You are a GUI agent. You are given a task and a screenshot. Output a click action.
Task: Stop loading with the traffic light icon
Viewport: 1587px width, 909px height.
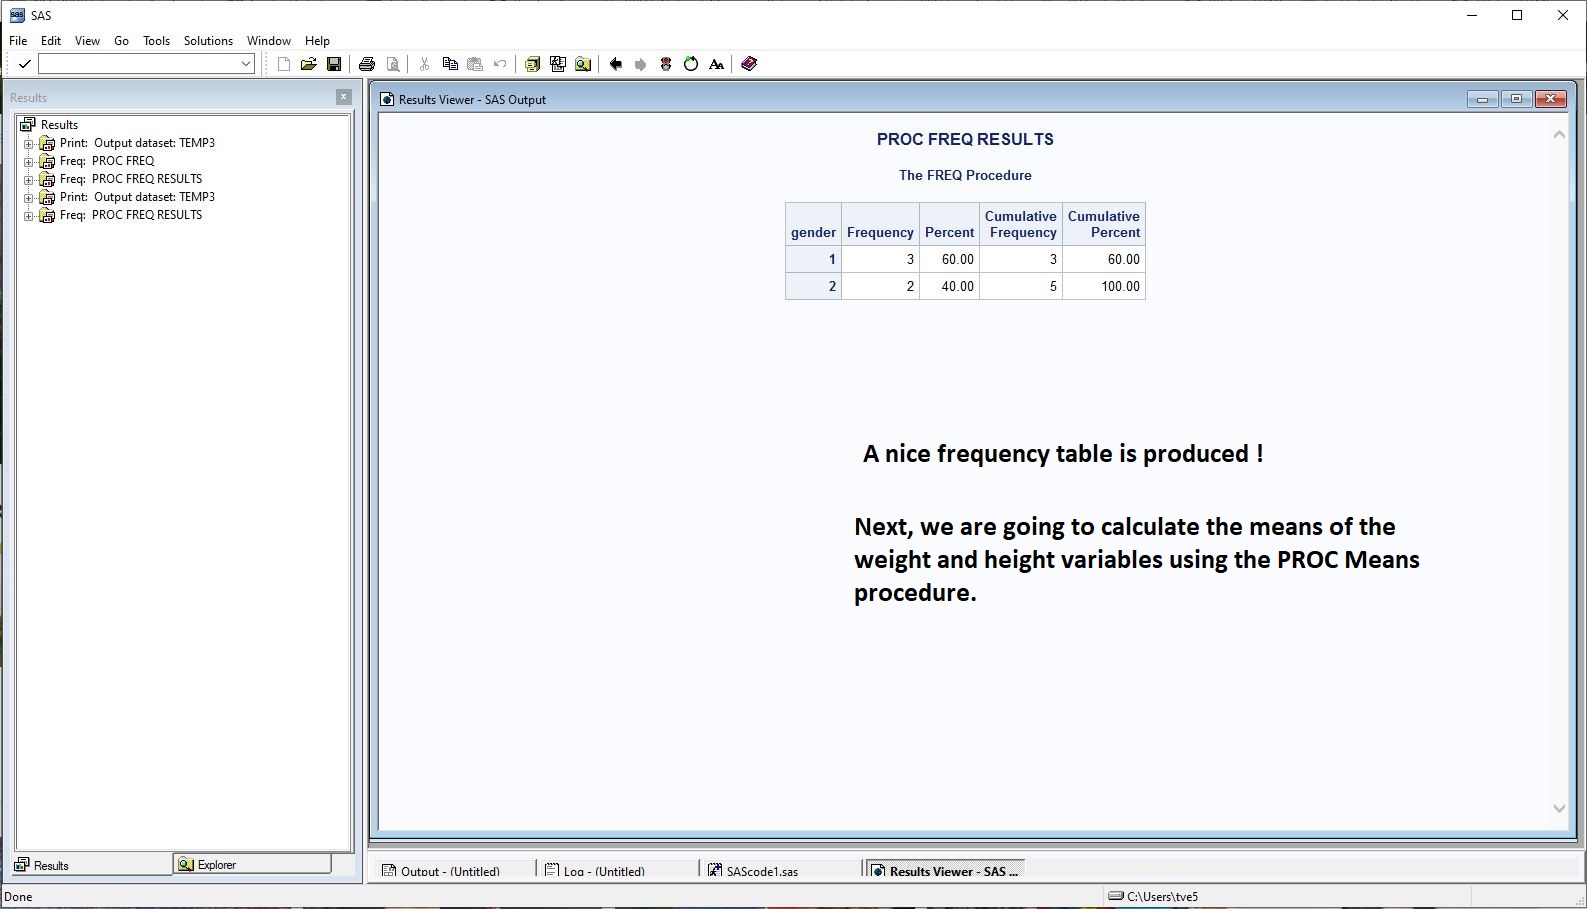666,64
